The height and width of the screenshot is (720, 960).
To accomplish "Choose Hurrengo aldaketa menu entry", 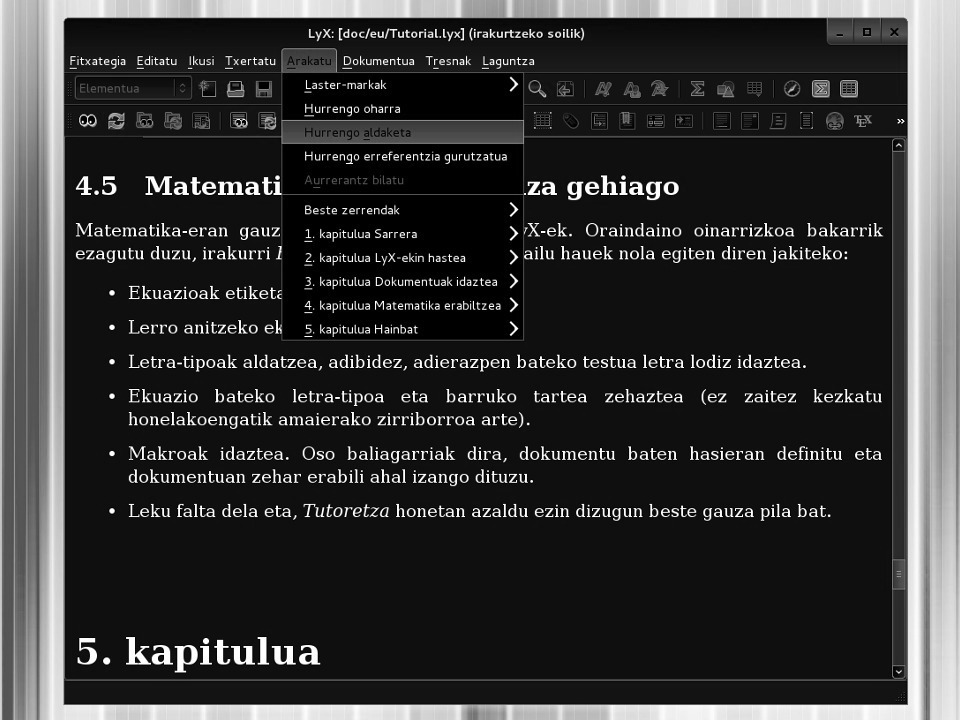I will click(402, 132).
